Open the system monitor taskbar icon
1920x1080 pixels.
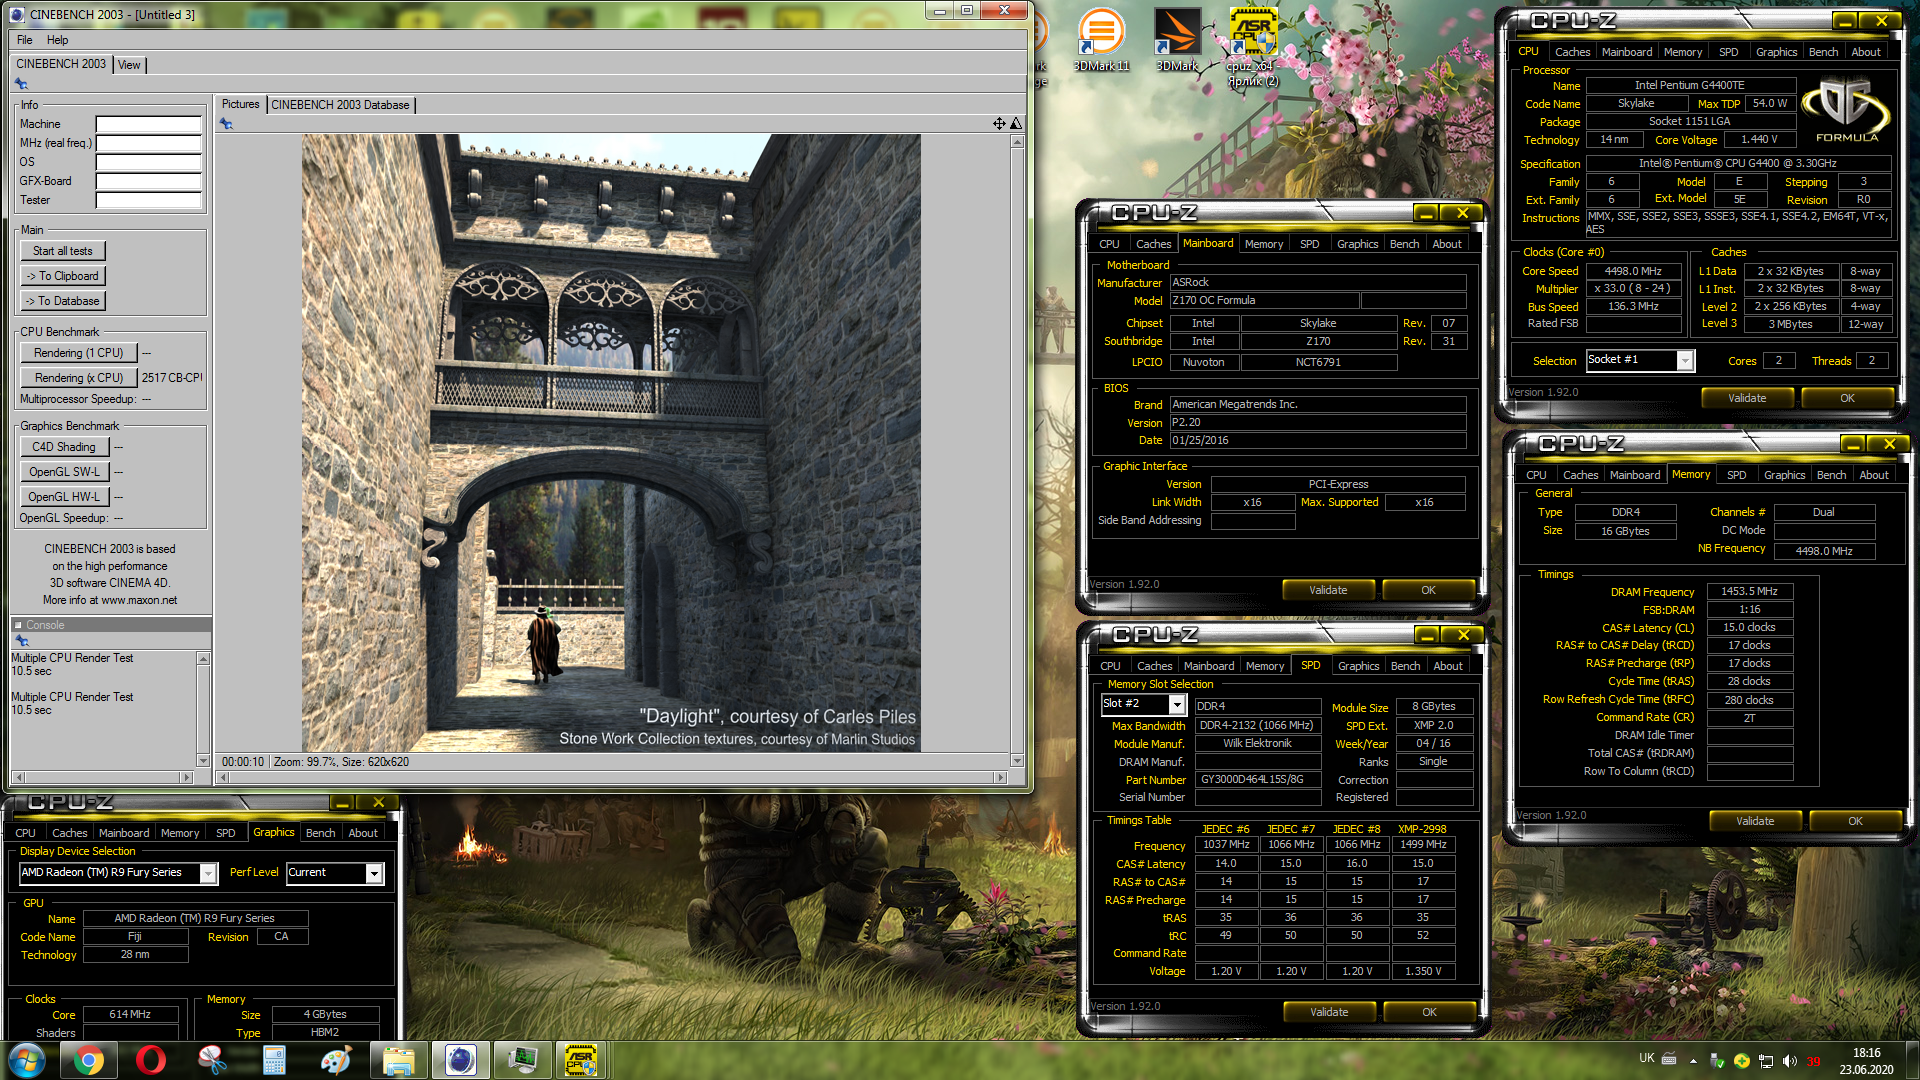523,1060
